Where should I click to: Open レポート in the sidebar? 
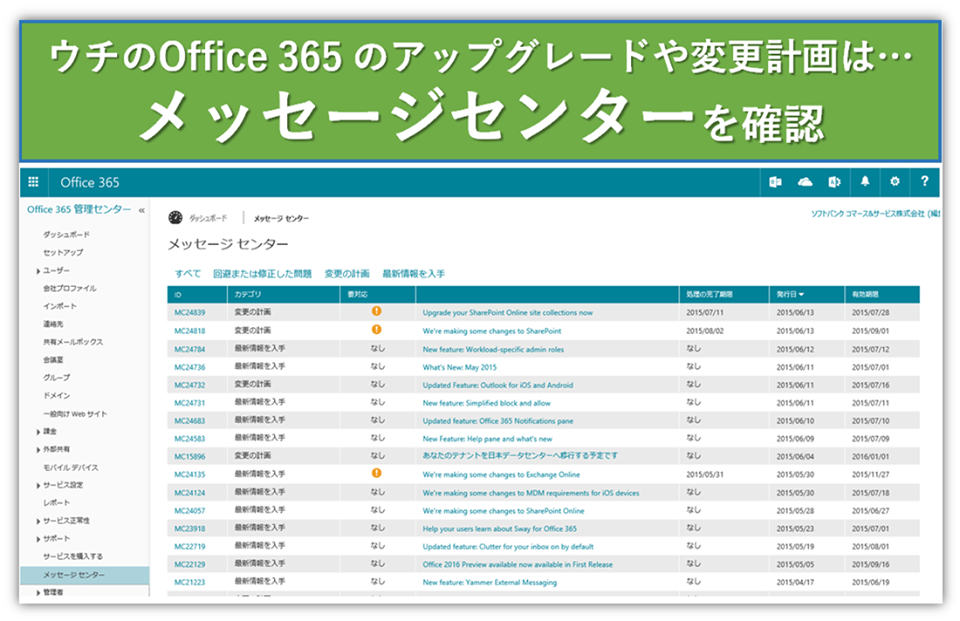56,503
